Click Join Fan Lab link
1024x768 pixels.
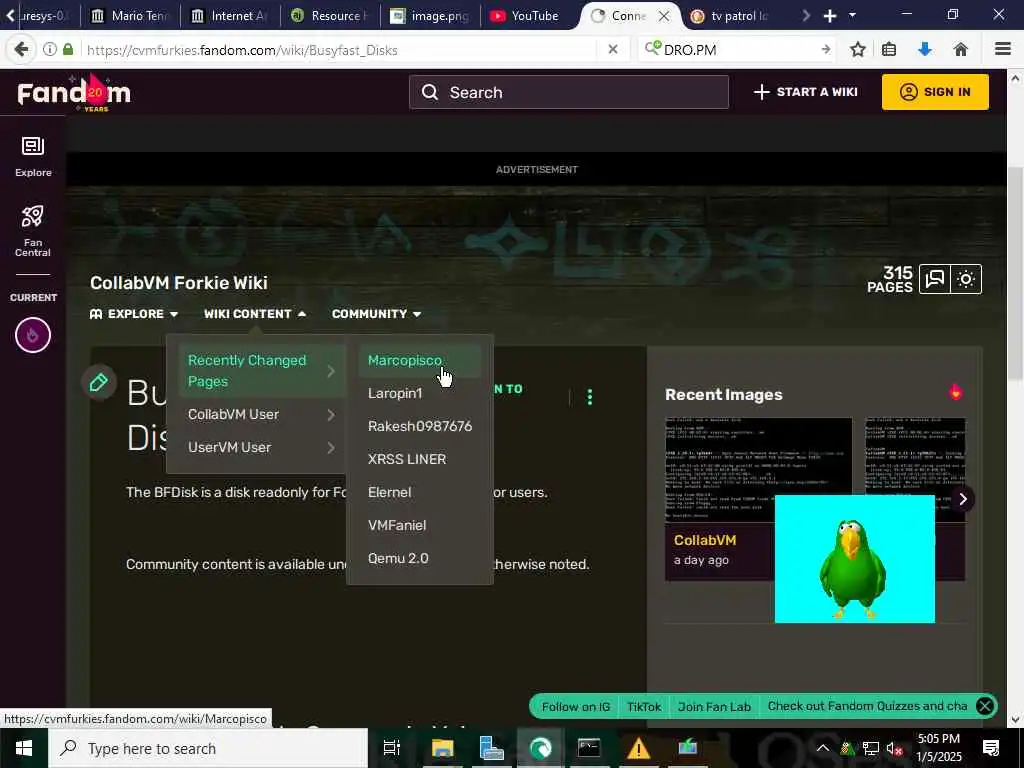[x=714, y=706]
